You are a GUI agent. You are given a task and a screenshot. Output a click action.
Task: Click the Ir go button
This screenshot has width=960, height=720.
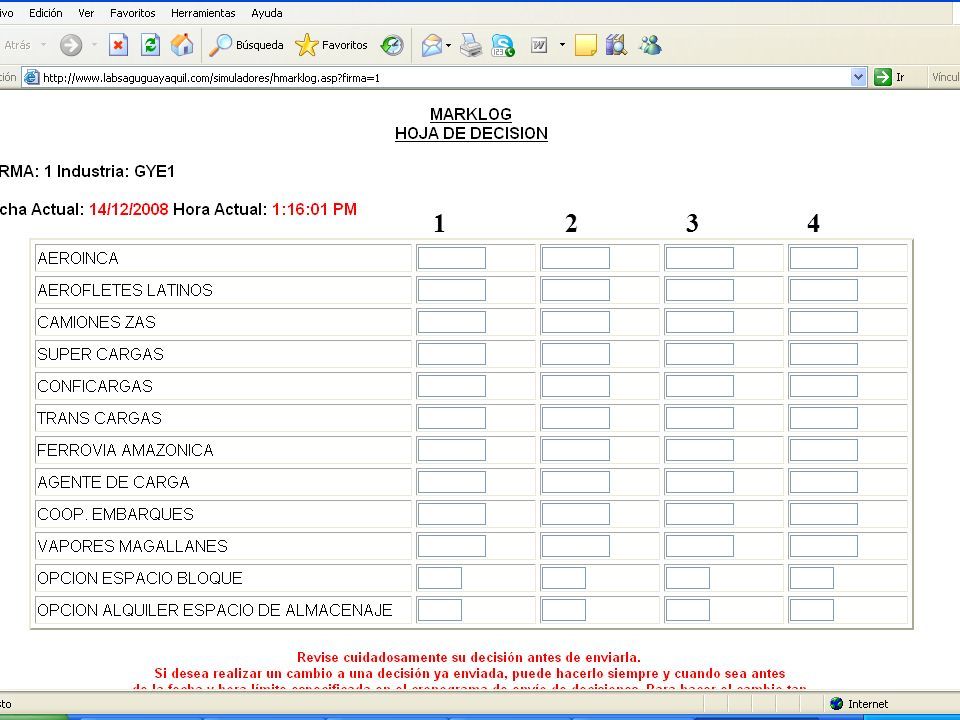click(x=891, y=77)
